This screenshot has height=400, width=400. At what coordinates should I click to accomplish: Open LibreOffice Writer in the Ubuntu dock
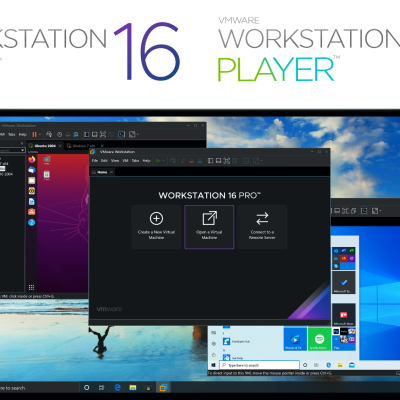point(32,201)
